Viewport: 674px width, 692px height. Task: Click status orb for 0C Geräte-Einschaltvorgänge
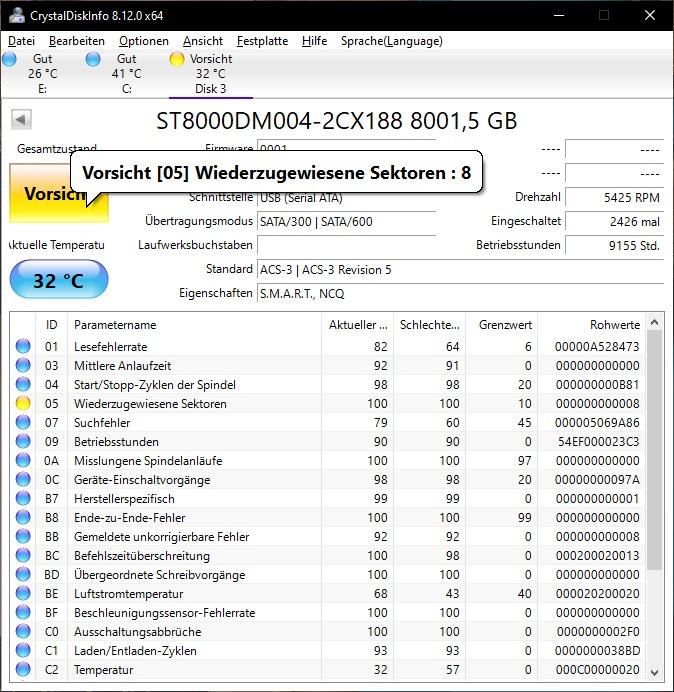(x=23, y=479)
